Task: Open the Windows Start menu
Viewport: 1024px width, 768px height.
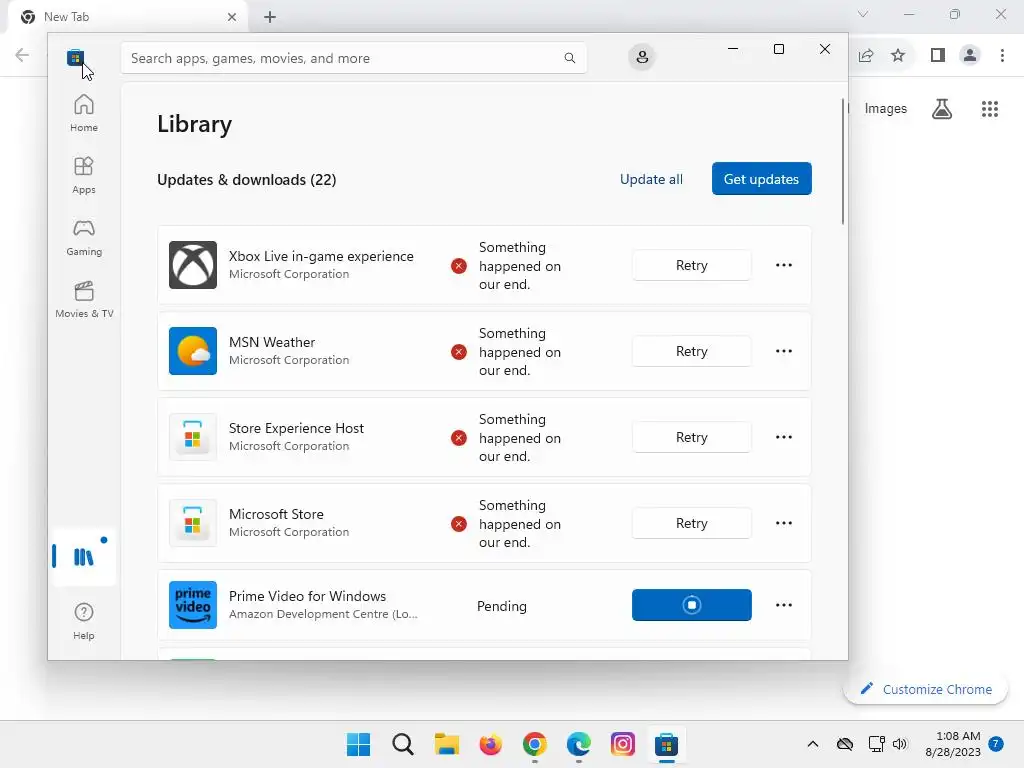Action: coord(359,744)
